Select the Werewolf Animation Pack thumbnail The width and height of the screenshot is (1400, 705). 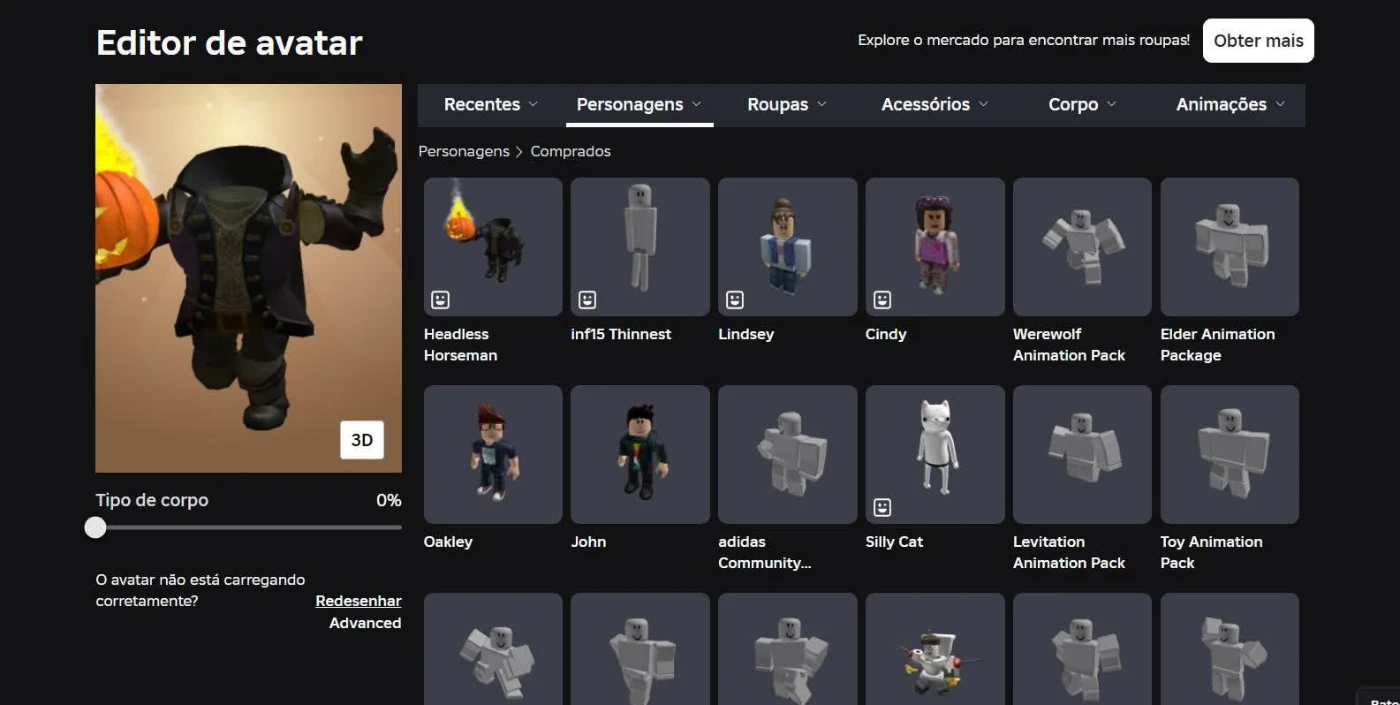point(1082,246)
